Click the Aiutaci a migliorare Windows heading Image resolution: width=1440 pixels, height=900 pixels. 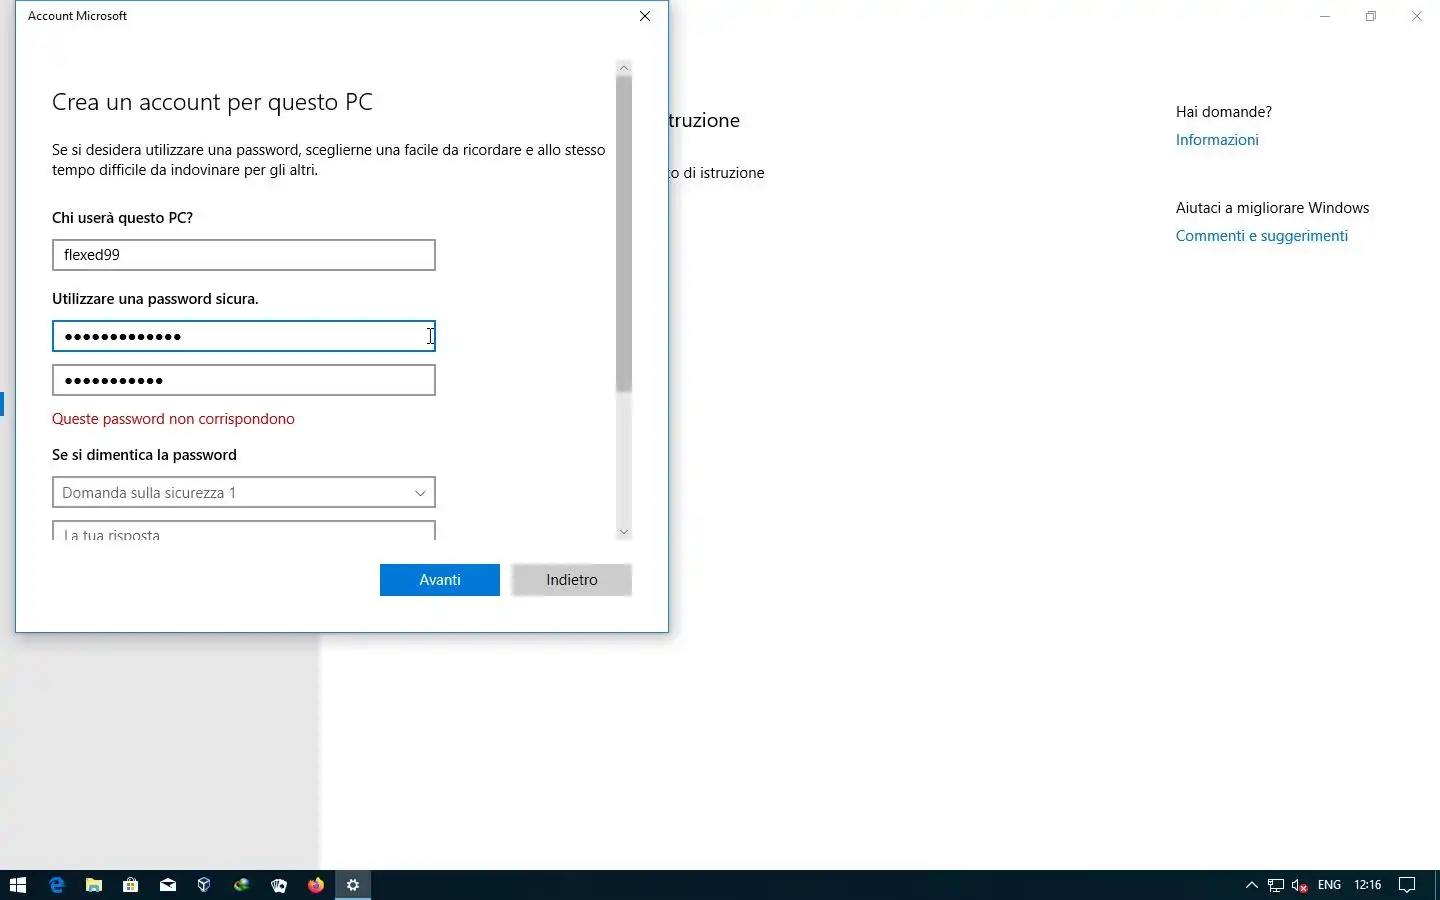coord(1272,208)
